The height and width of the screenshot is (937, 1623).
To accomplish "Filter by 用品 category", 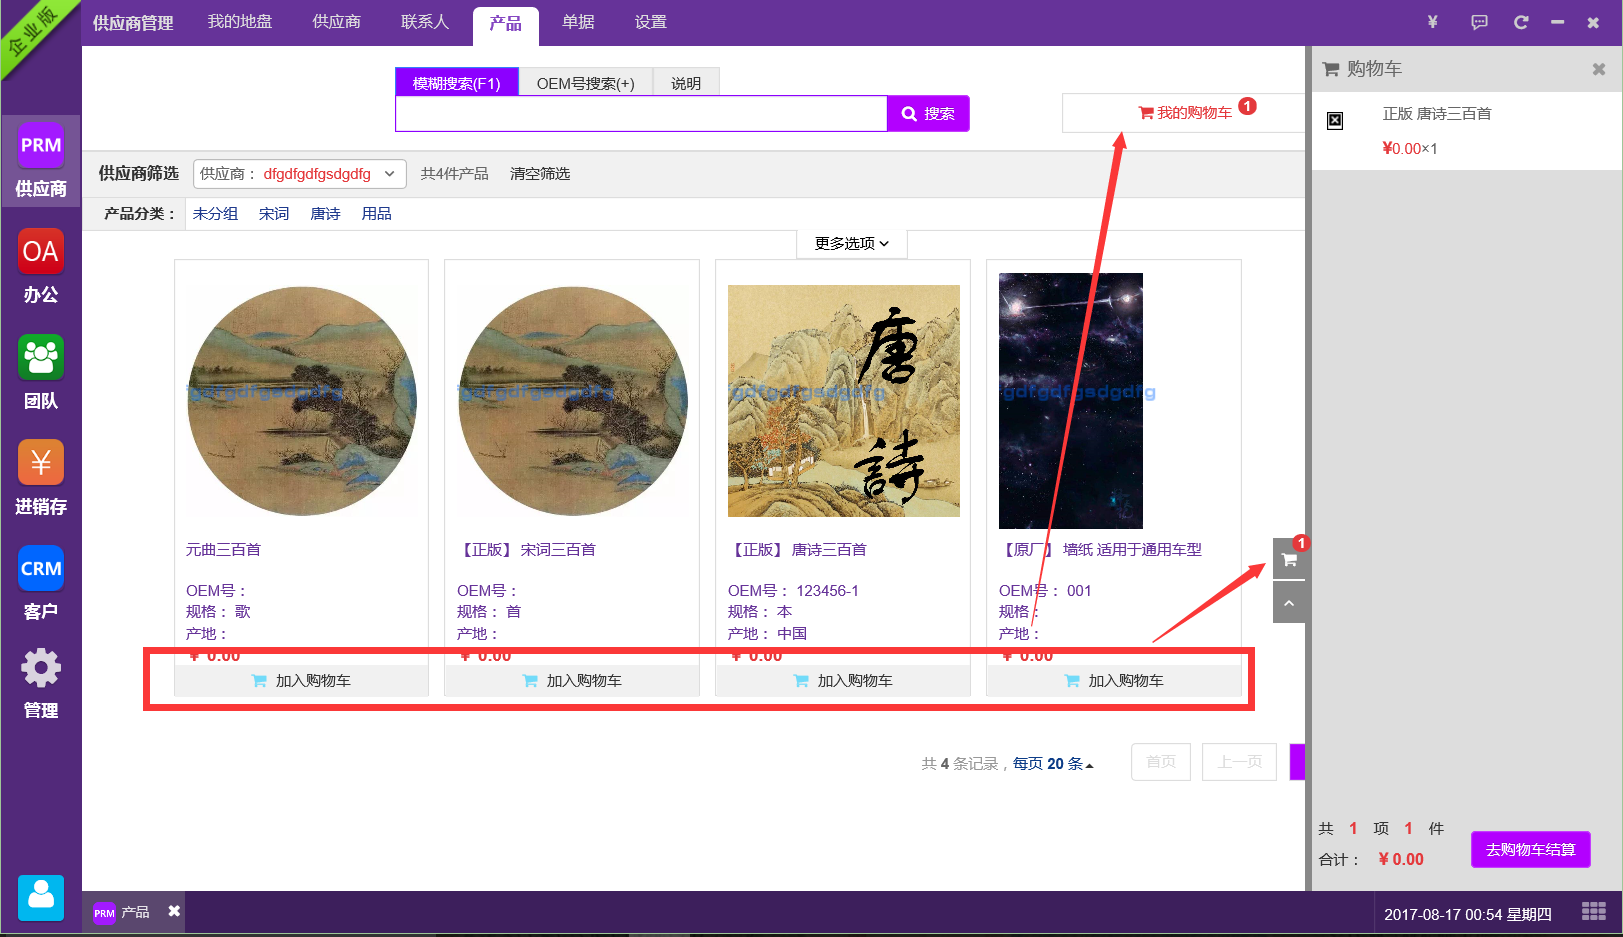I will [x=377, y=214].
